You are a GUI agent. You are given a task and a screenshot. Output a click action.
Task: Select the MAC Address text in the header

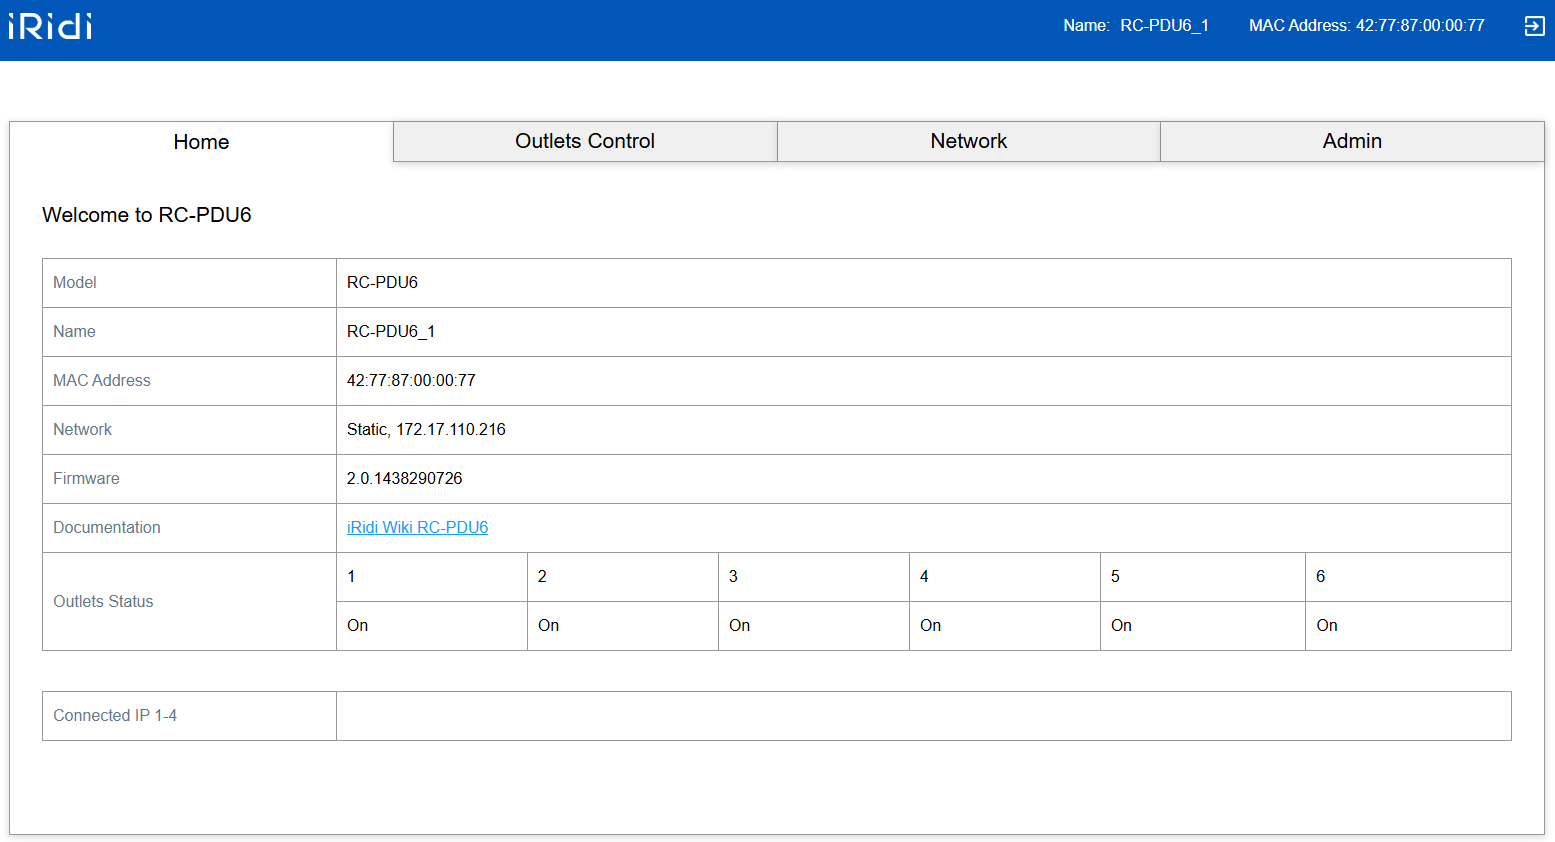tap(1366, 26)
